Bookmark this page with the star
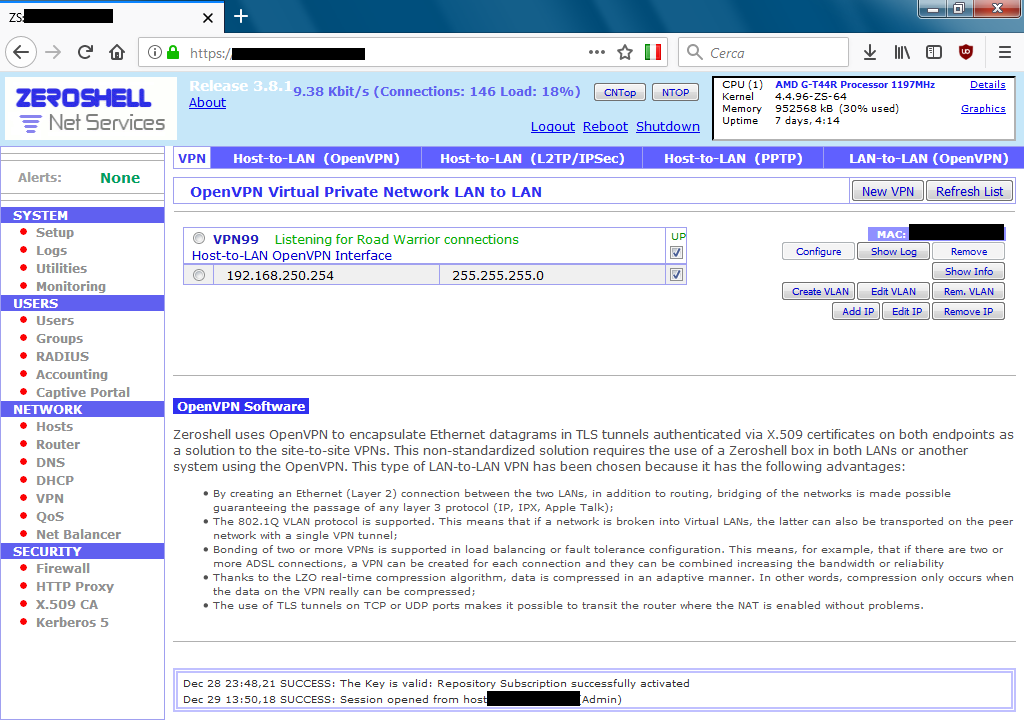The height and width of the screenshot is (728, 1024). [625, 52]
